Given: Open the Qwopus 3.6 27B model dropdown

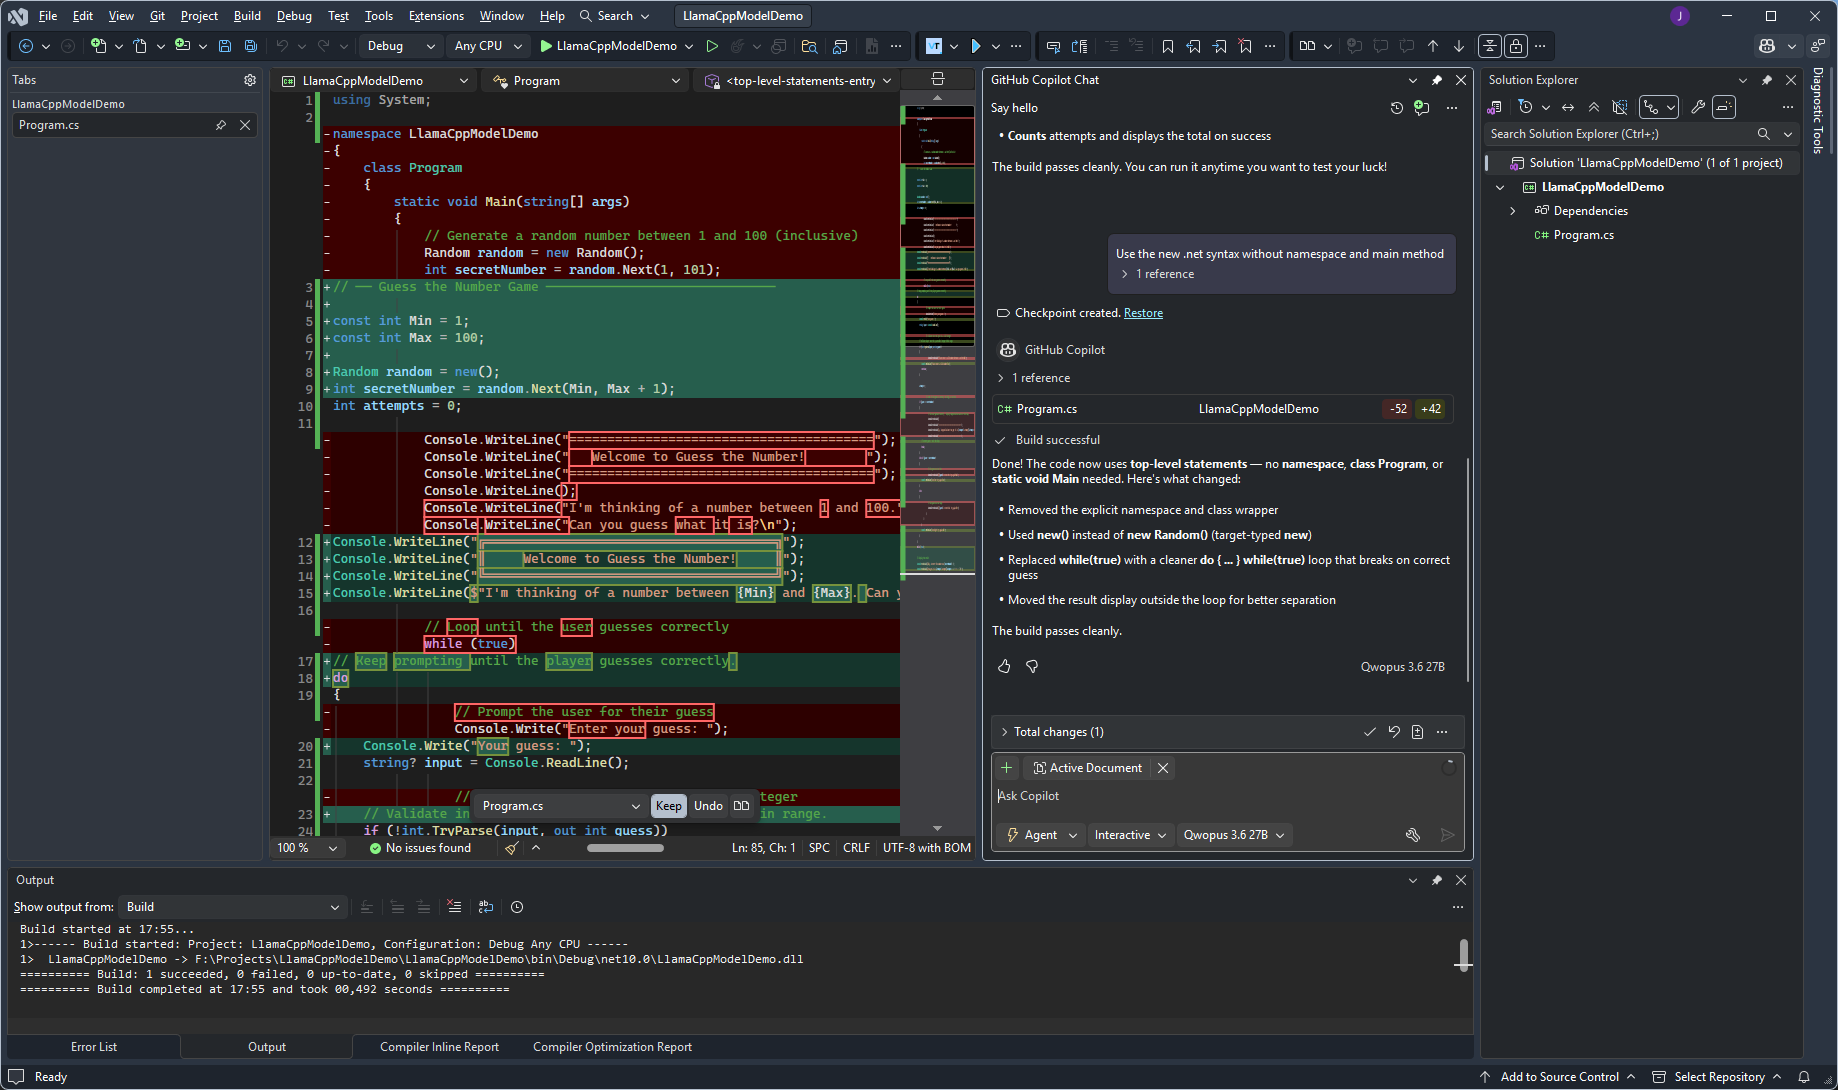Looking at the screenshot, I should pyautogui.click(x=1234, y=835).
